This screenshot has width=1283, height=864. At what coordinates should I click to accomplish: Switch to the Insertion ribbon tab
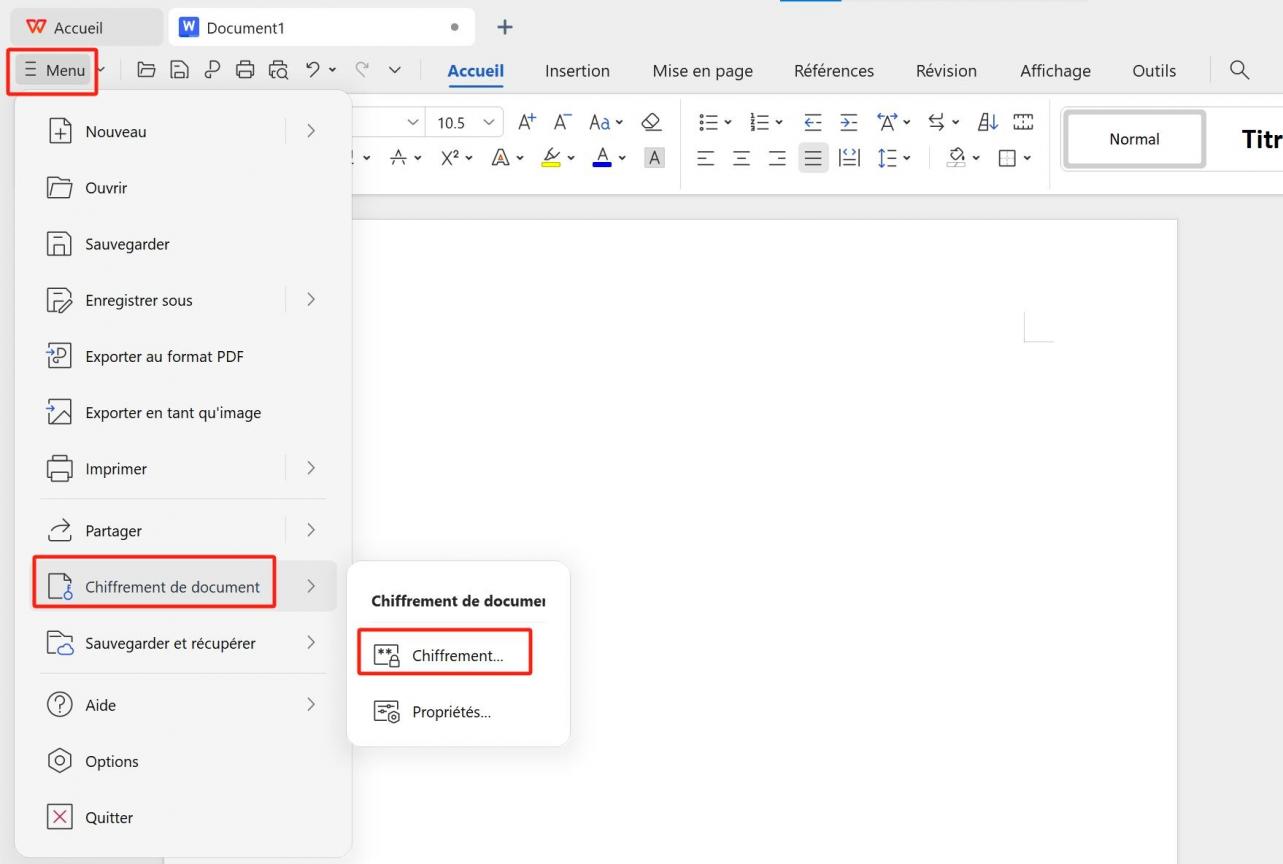click(x=577, y=70)
